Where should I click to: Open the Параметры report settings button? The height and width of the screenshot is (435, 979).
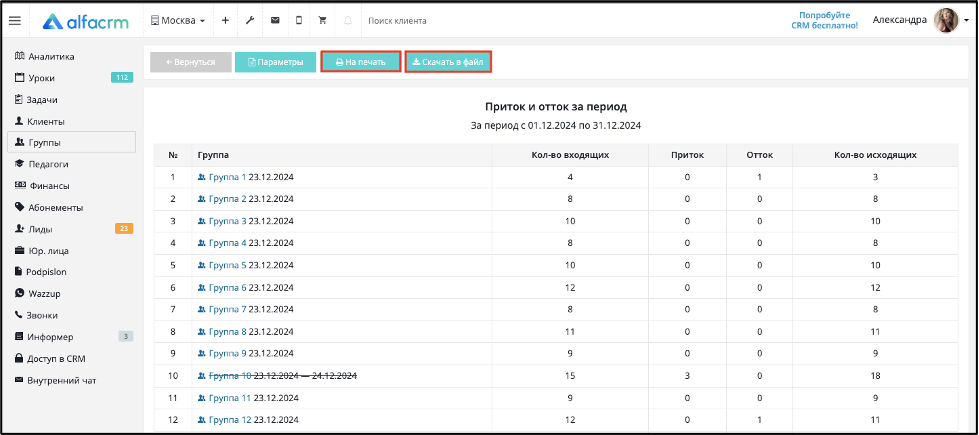pos(275,62)
